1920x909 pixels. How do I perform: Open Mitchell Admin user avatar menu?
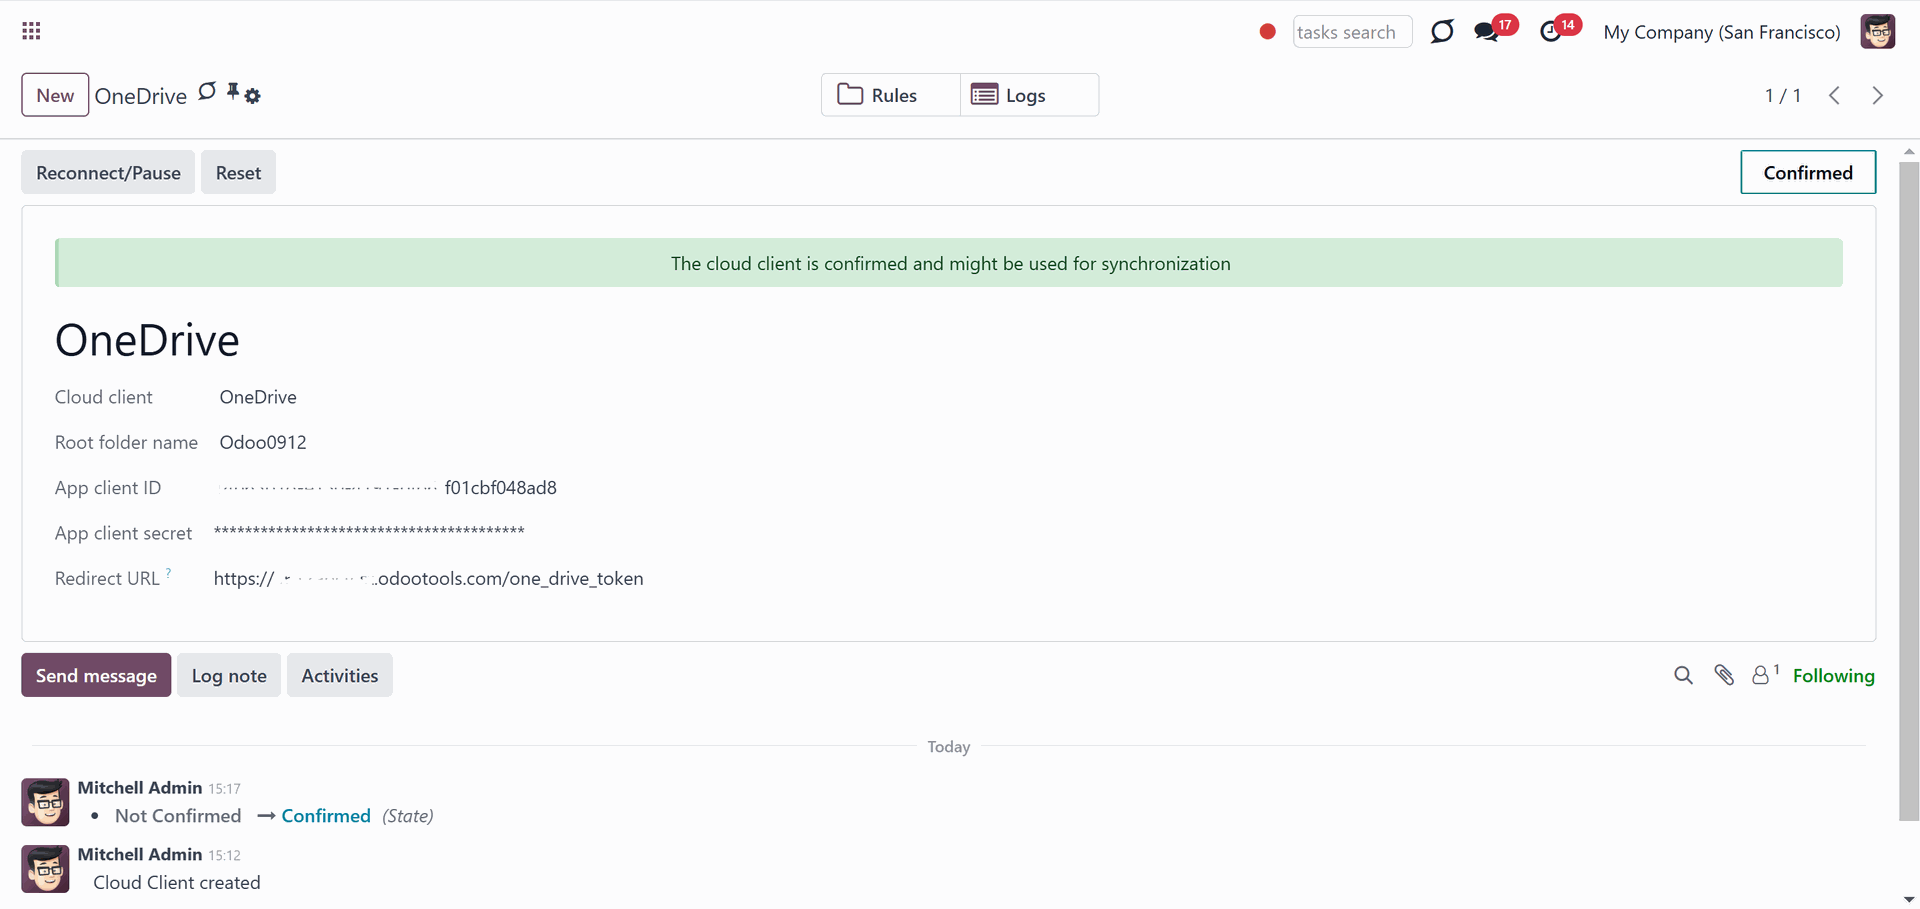point(1877,31)
